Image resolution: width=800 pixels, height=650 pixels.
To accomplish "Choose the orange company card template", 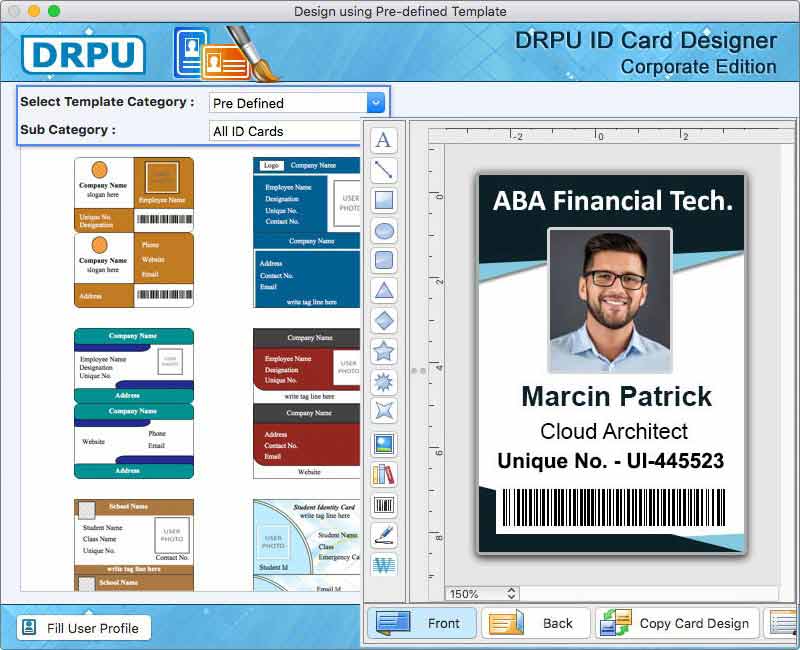I will (x=134, y=232).
